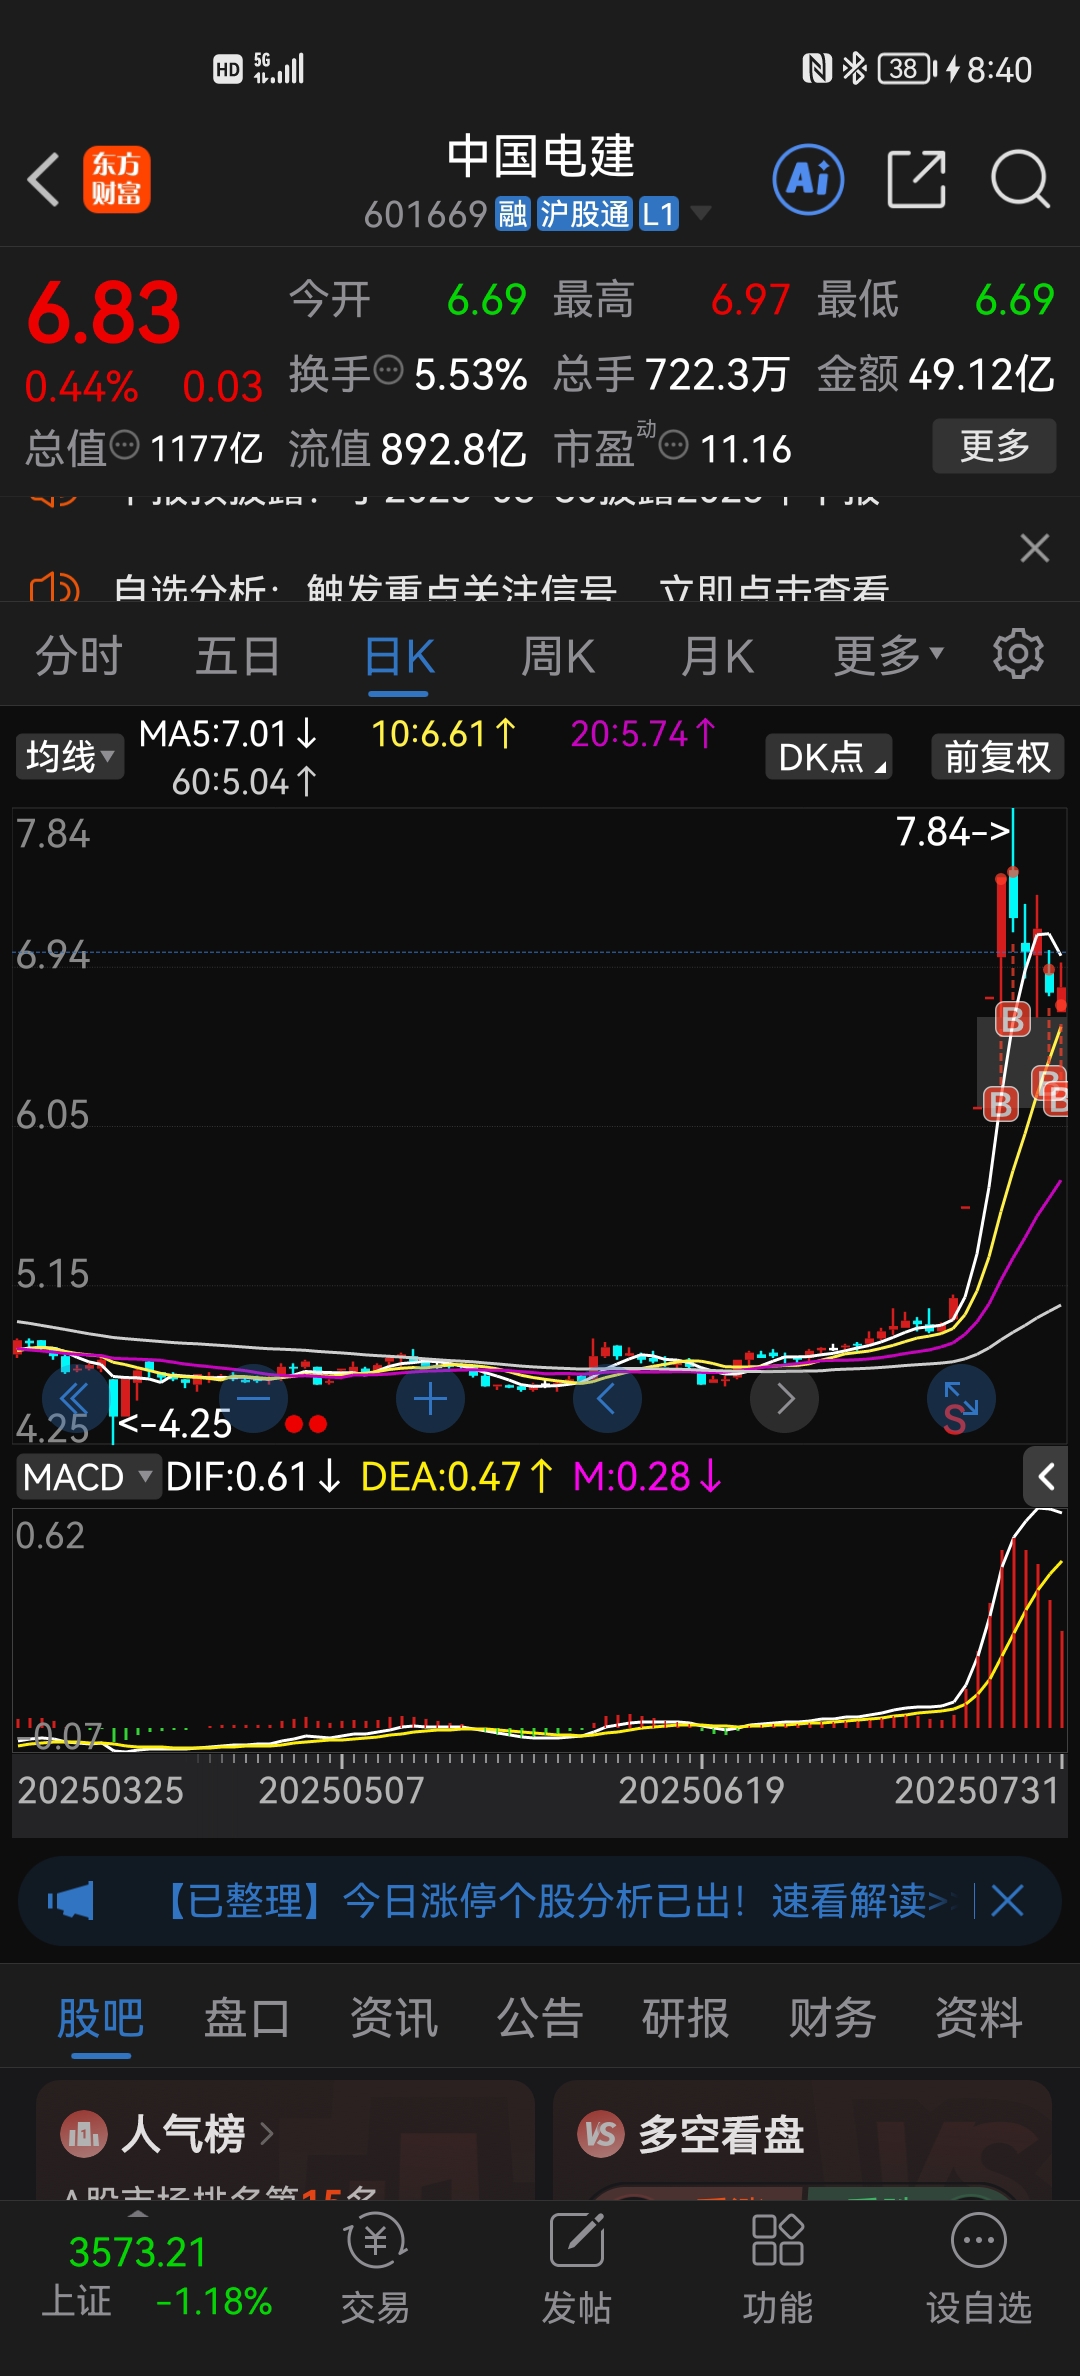
Task: Tap the speaker icon beside 自选分析
Action: [55, 588]
